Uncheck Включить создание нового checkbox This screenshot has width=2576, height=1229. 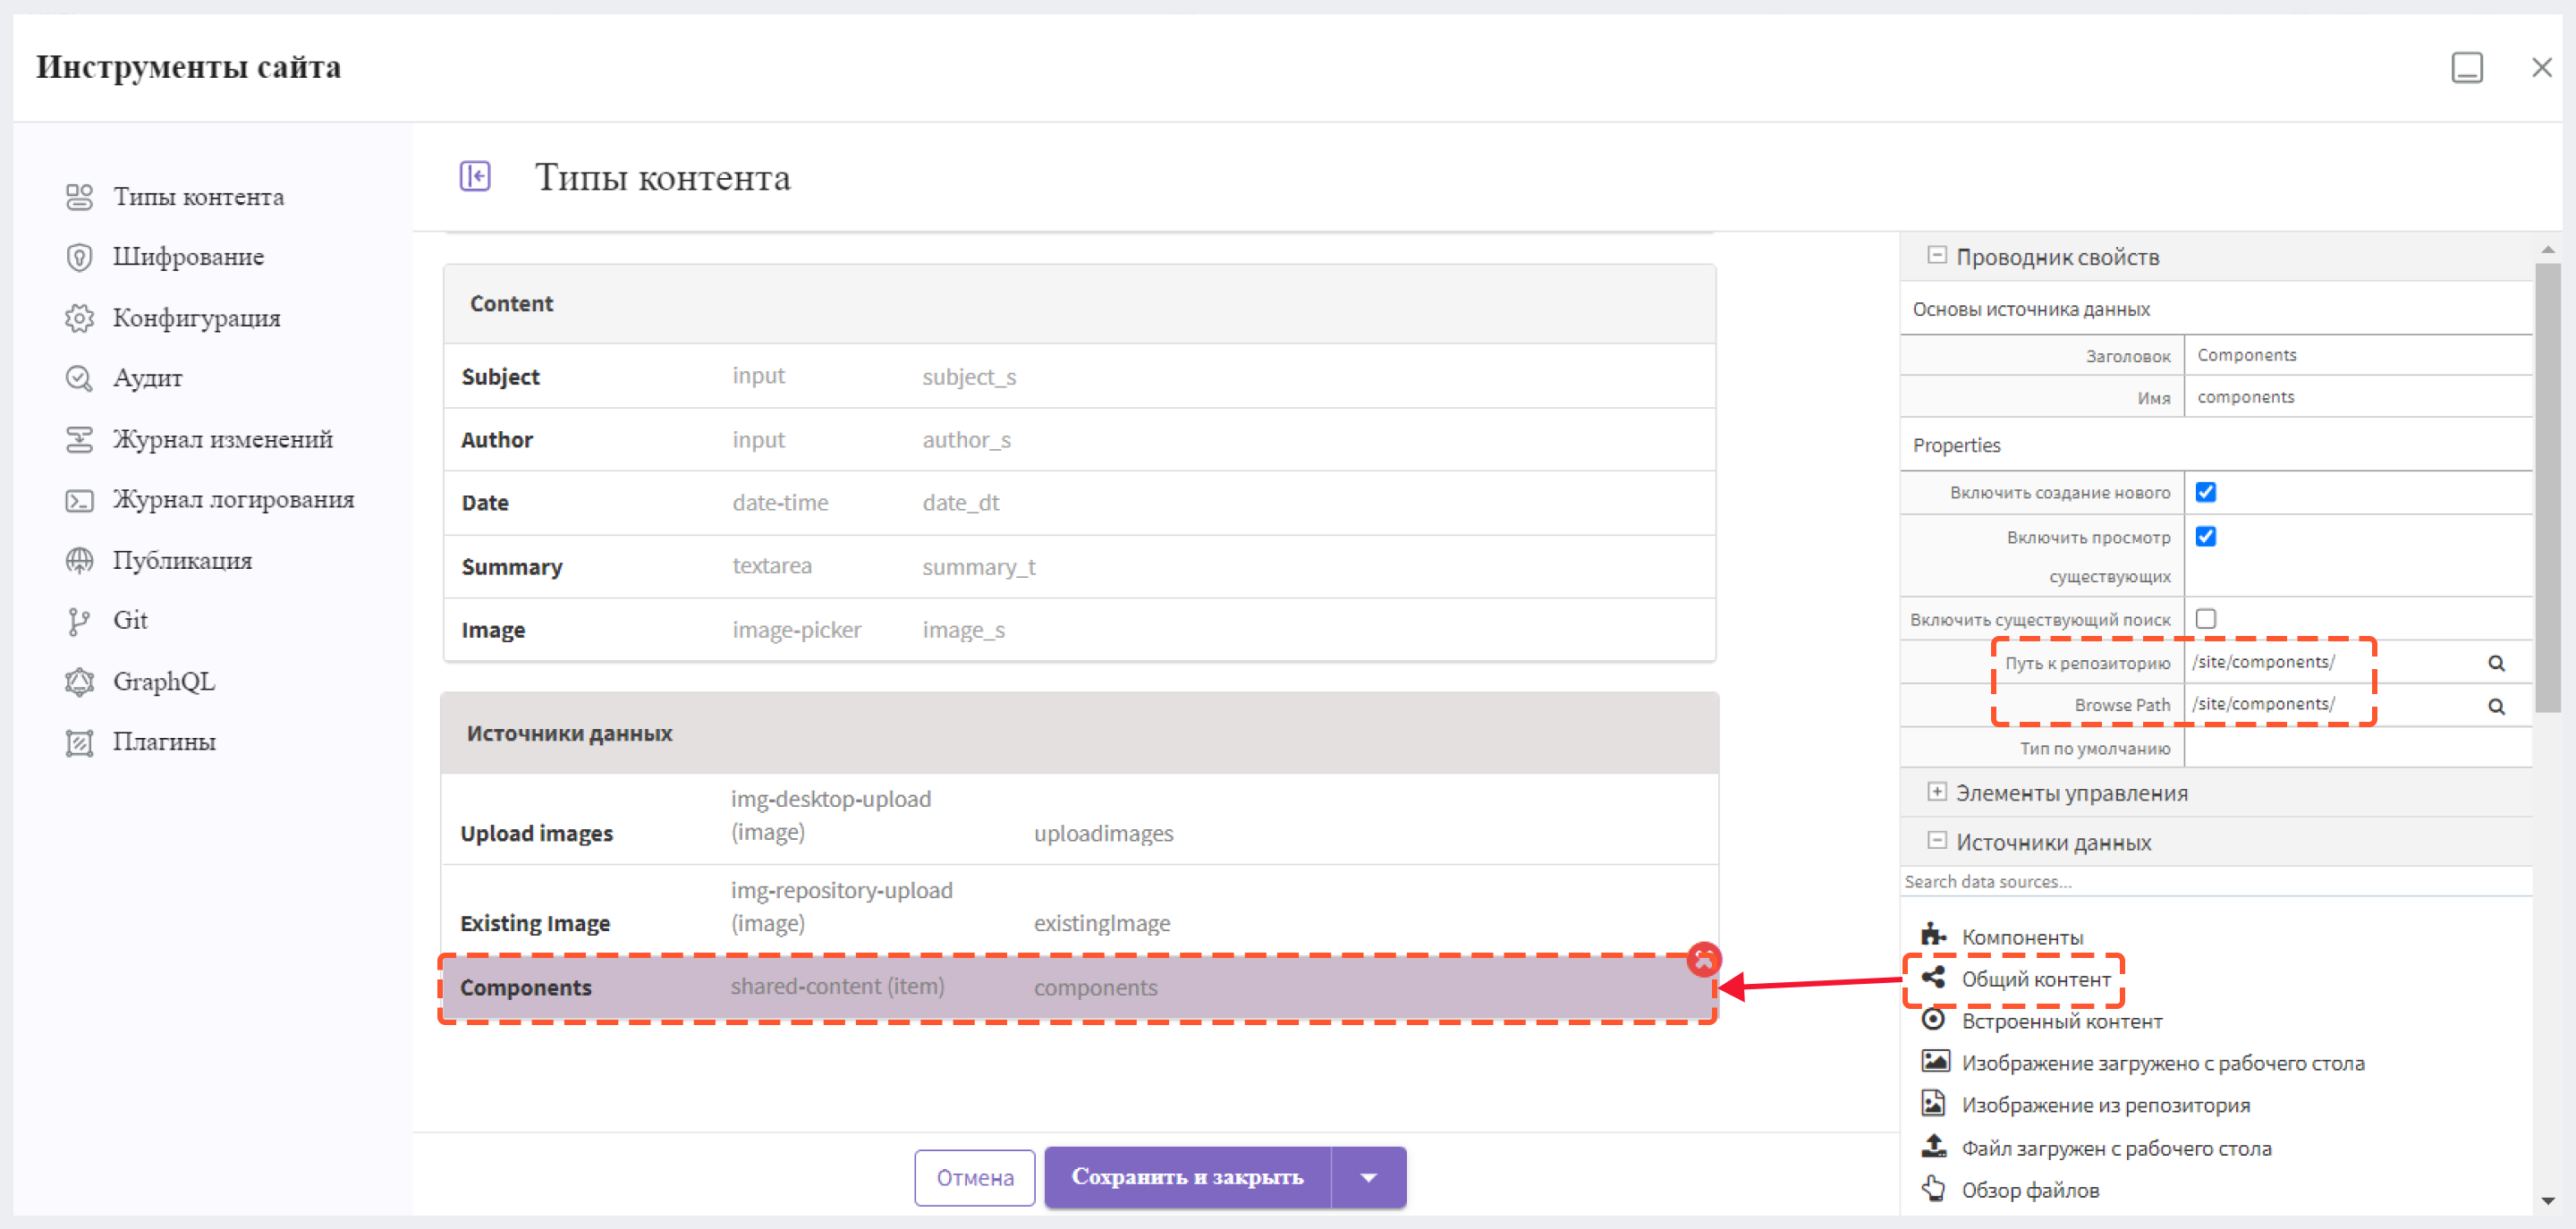point(2205,492)
